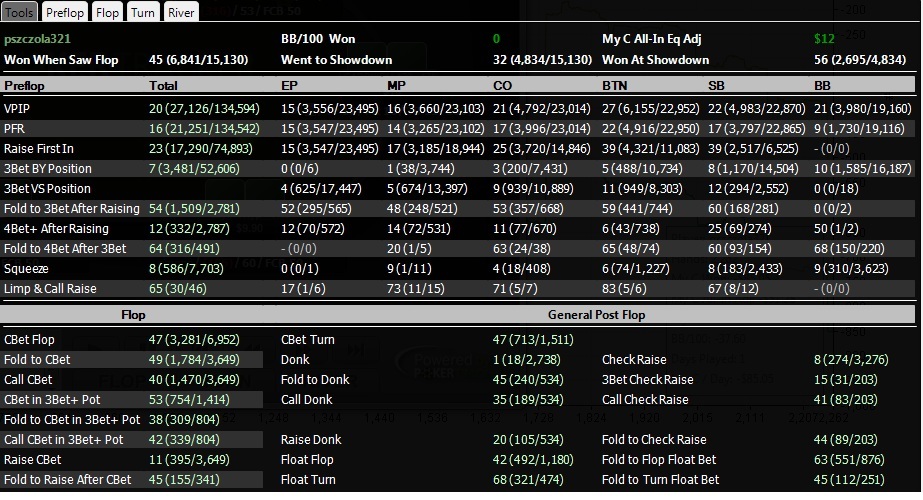Click the 3Bet BY Position label
Screen dimensions: 923x500
[48, 168]
